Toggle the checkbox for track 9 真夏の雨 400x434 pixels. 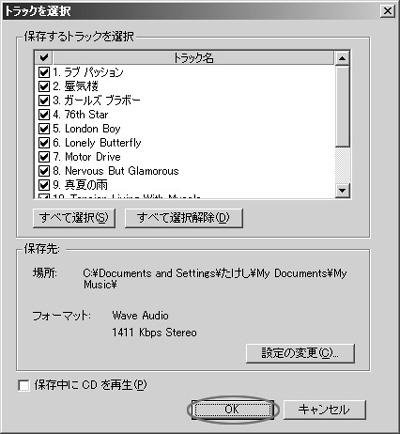[x=44, y=185]
